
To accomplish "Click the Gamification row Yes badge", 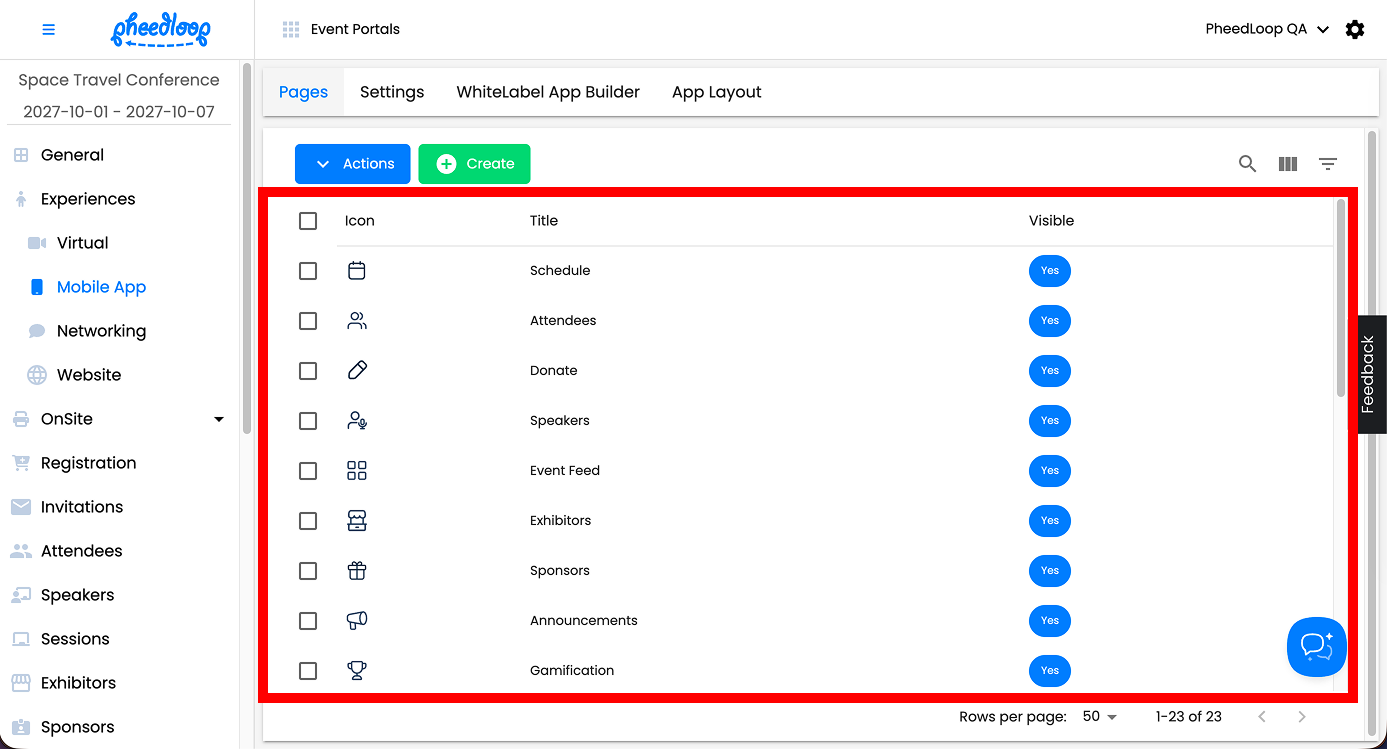I will [x=1049, y=670].
